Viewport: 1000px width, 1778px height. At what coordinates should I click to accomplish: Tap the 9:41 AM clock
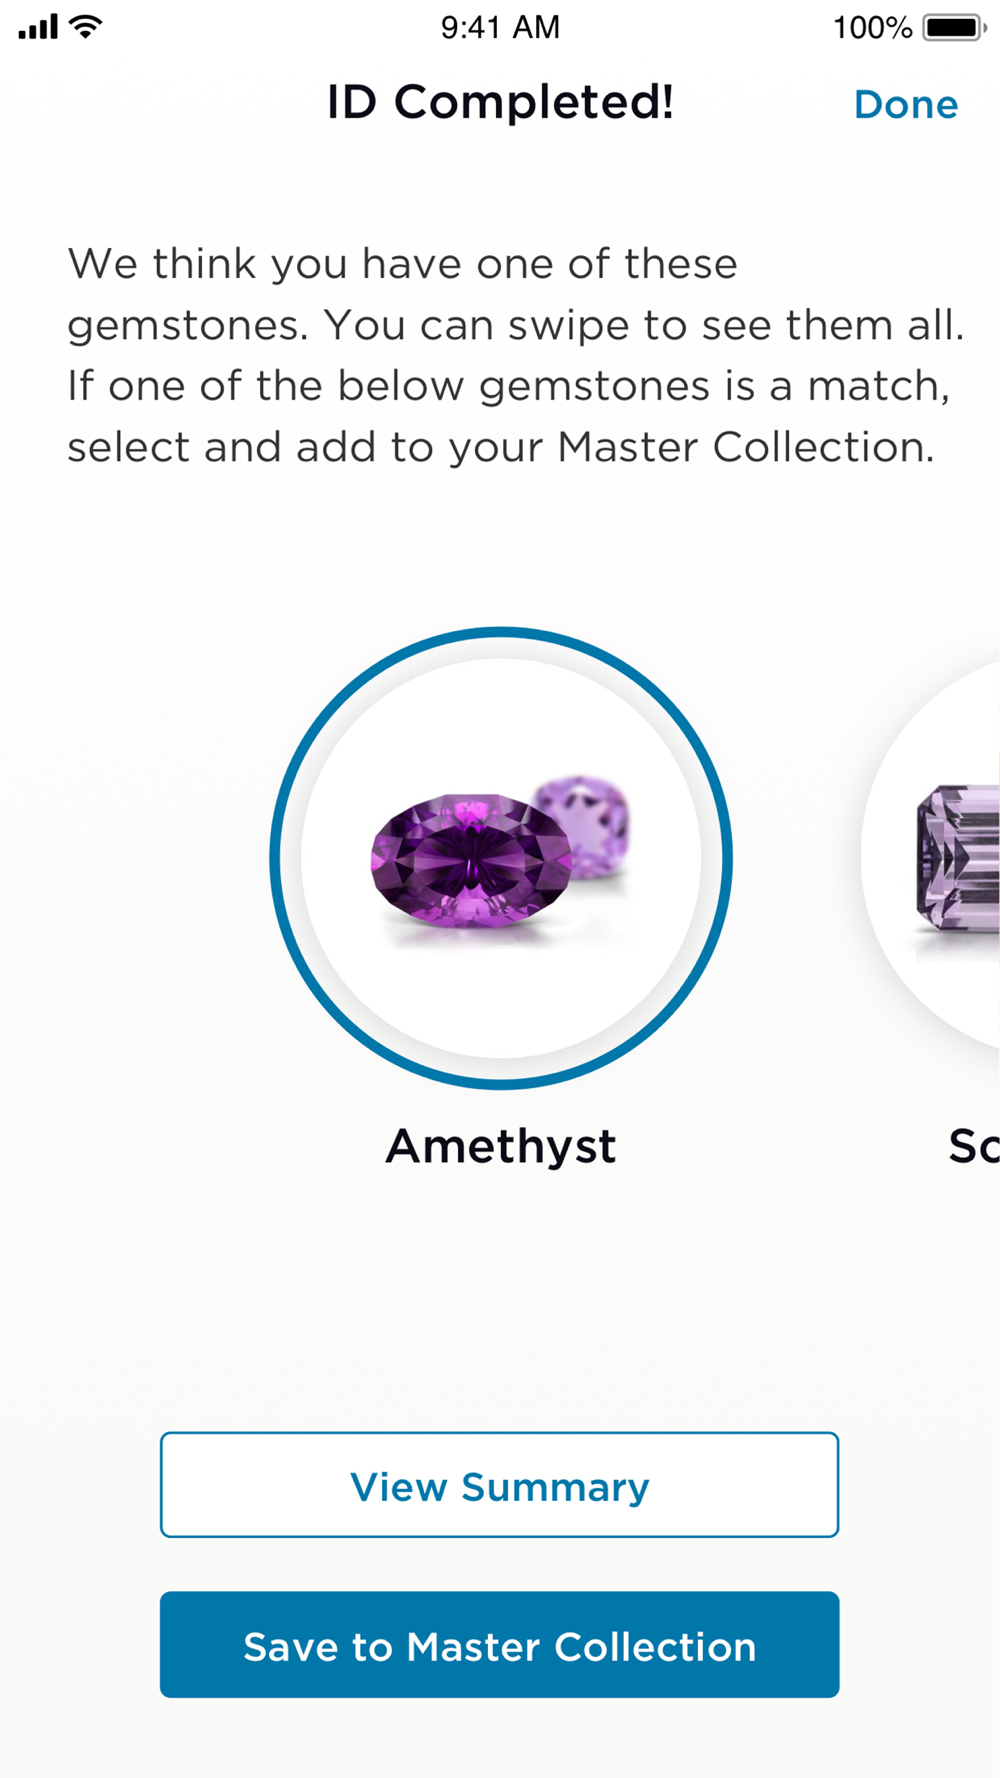(500, 27)
